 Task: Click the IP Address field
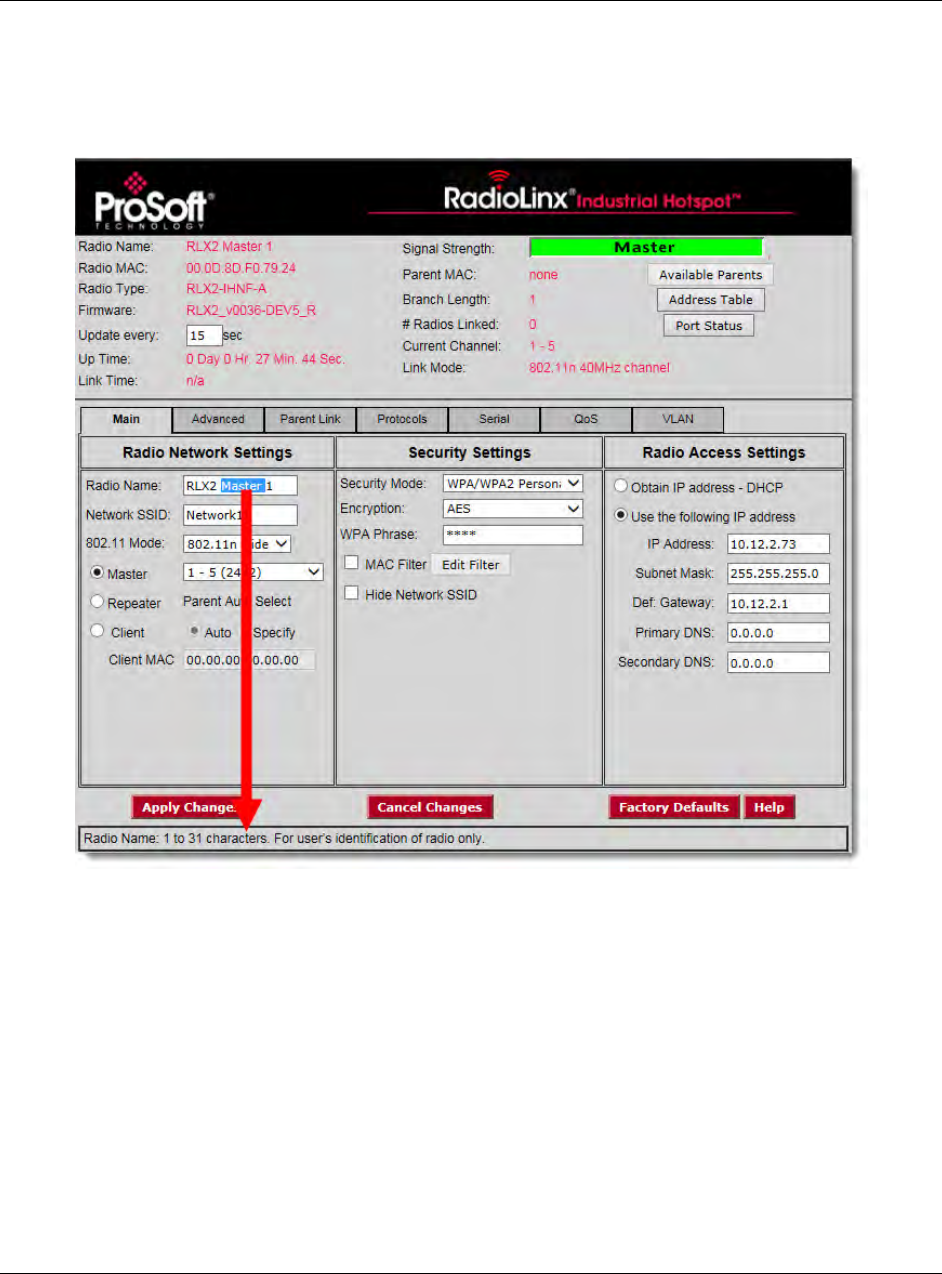pyautogui.click(x=778, y=544)
